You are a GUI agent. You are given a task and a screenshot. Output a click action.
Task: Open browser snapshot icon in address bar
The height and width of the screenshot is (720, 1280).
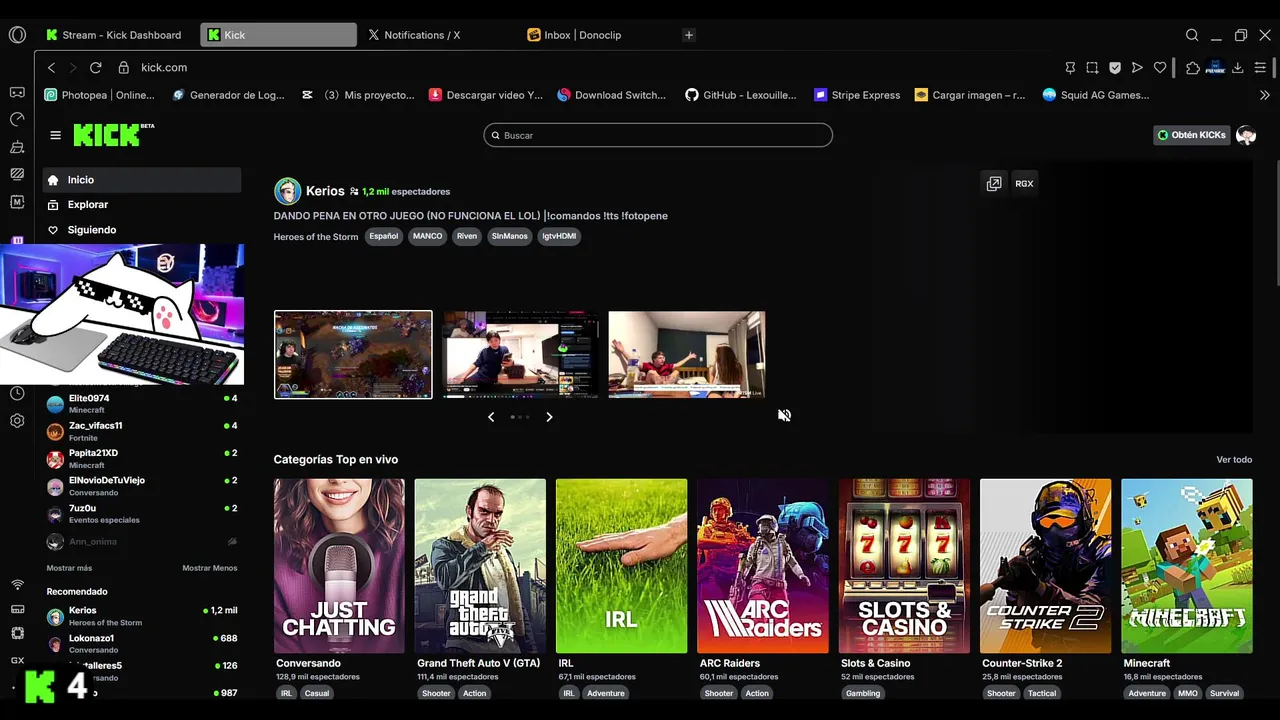1092,67
